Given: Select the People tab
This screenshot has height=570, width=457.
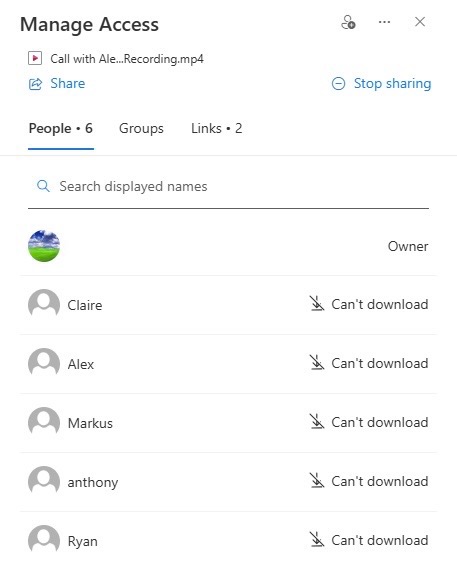Looking at the screenshot, I should 61,128.
